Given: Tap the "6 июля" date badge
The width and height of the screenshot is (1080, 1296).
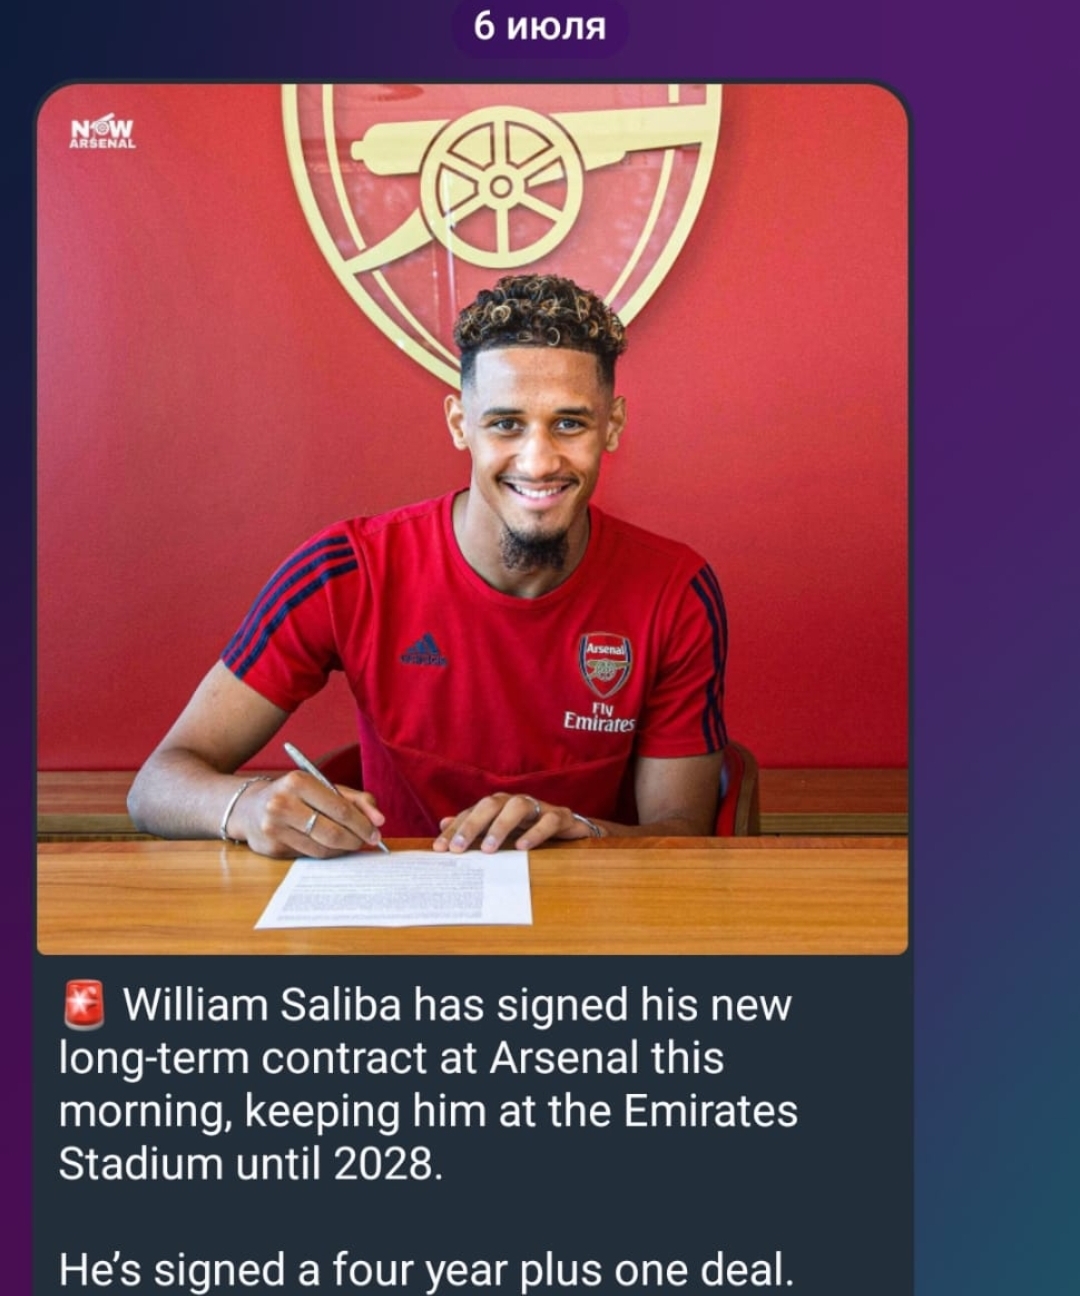Looking at the screenshot, I should (x=540, y=27).
